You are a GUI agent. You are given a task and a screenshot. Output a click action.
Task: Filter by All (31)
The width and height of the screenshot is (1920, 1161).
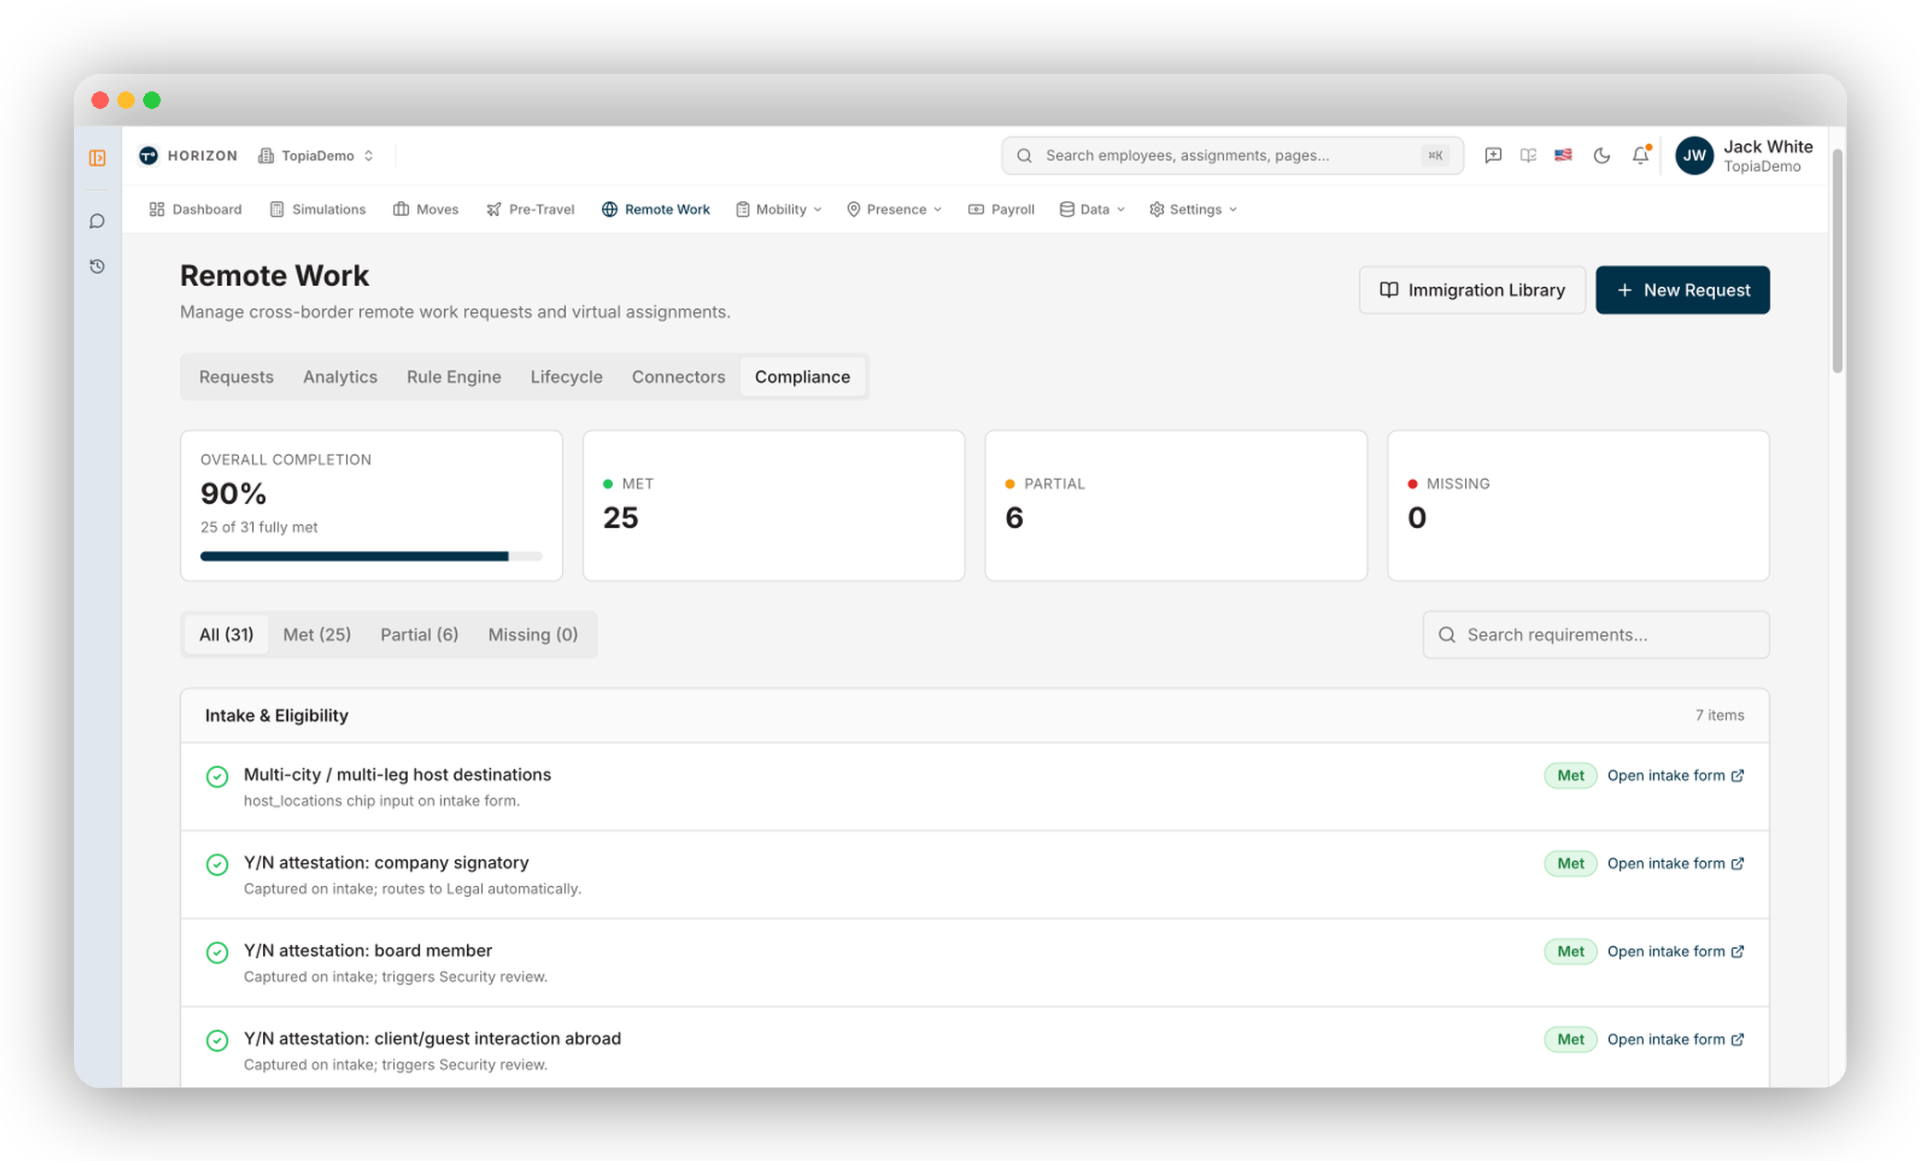point(226,634)
